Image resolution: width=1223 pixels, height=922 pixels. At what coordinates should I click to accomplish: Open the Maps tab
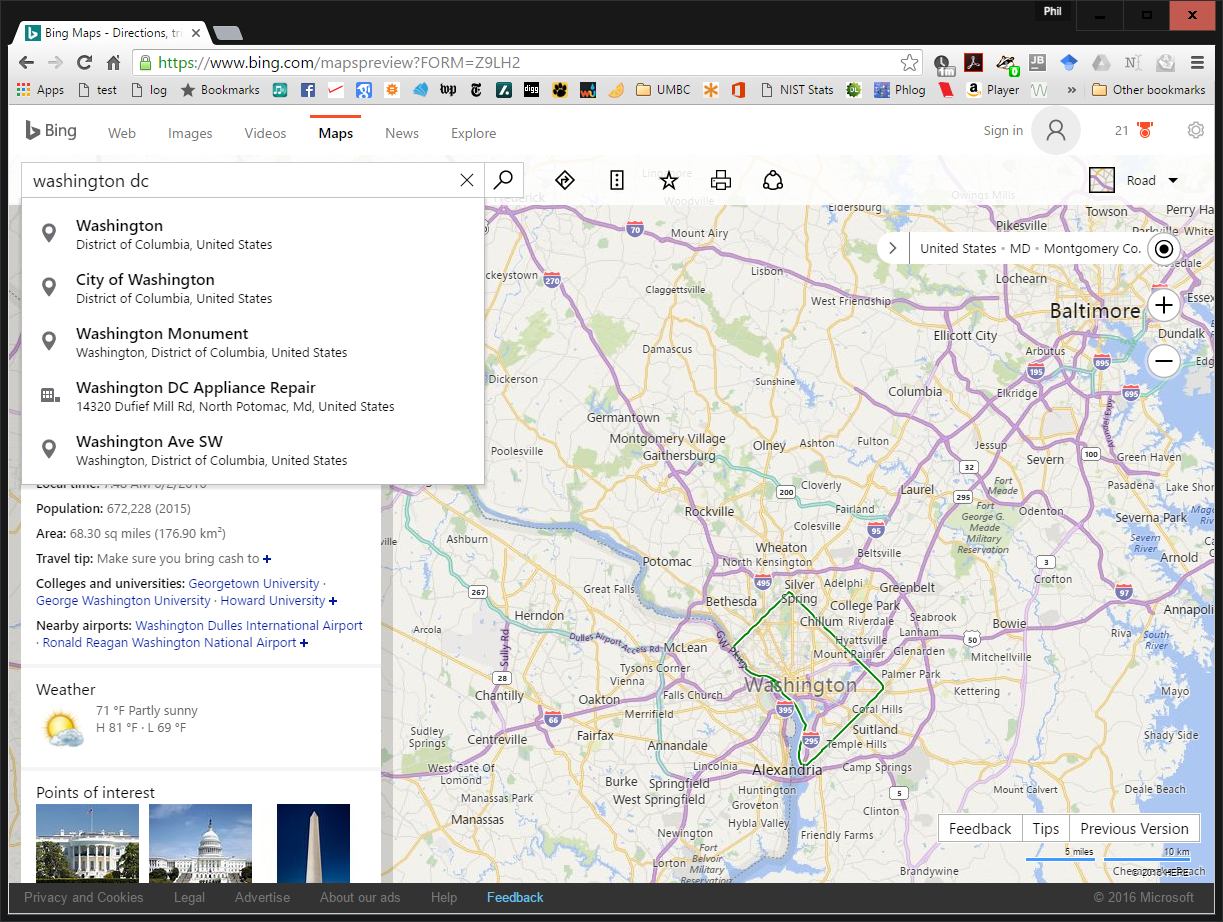point(336,133)
